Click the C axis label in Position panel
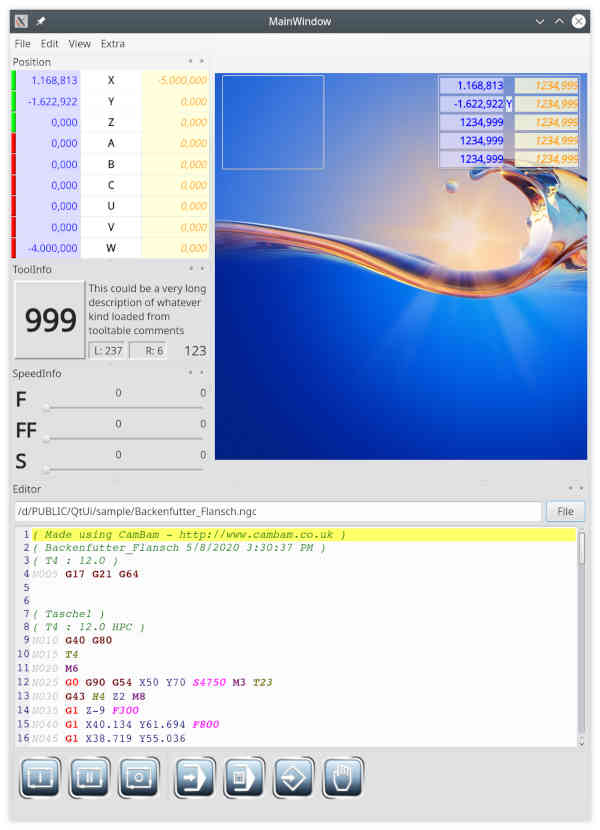This screenshot has height=830, width=600. pos(111,185)
